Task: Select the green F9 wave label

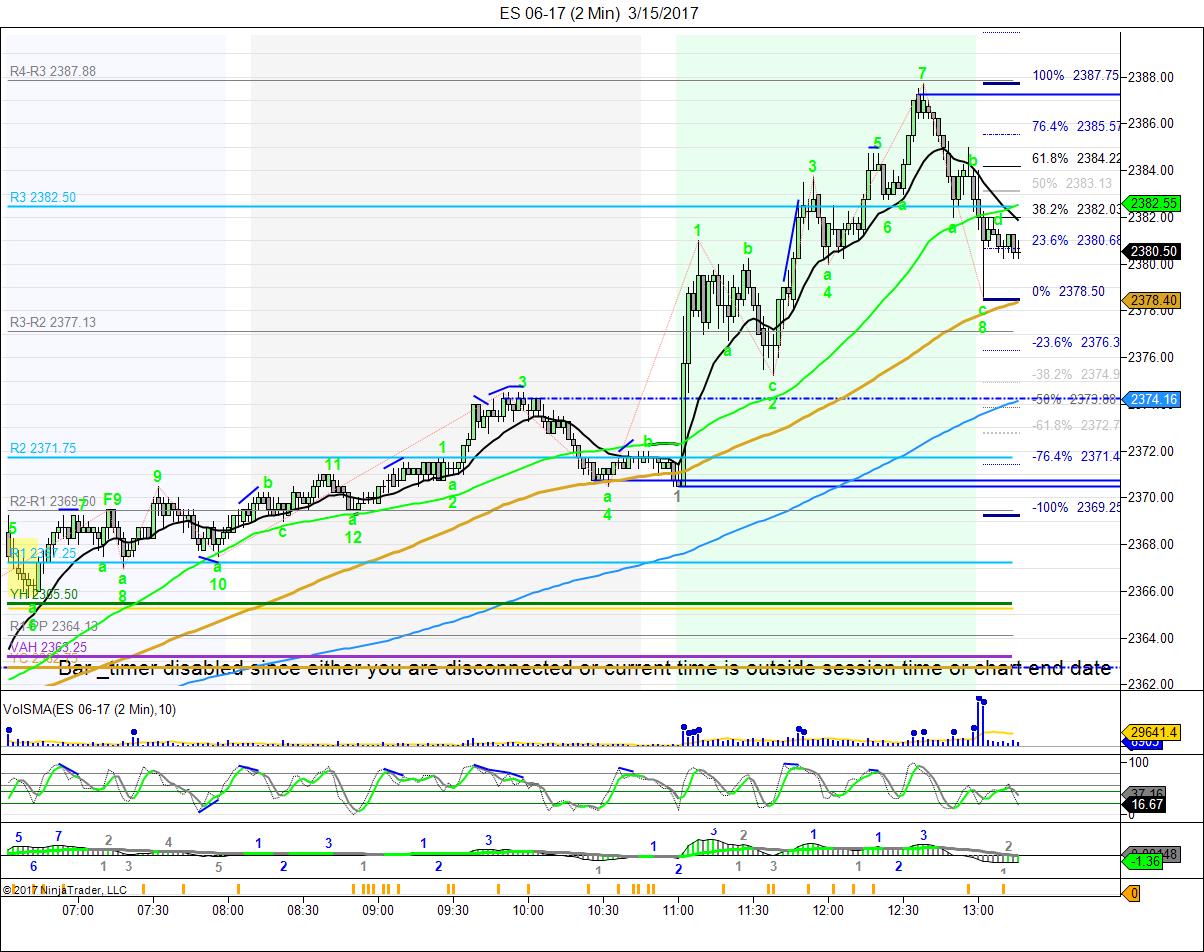Action: coord(112,499)
